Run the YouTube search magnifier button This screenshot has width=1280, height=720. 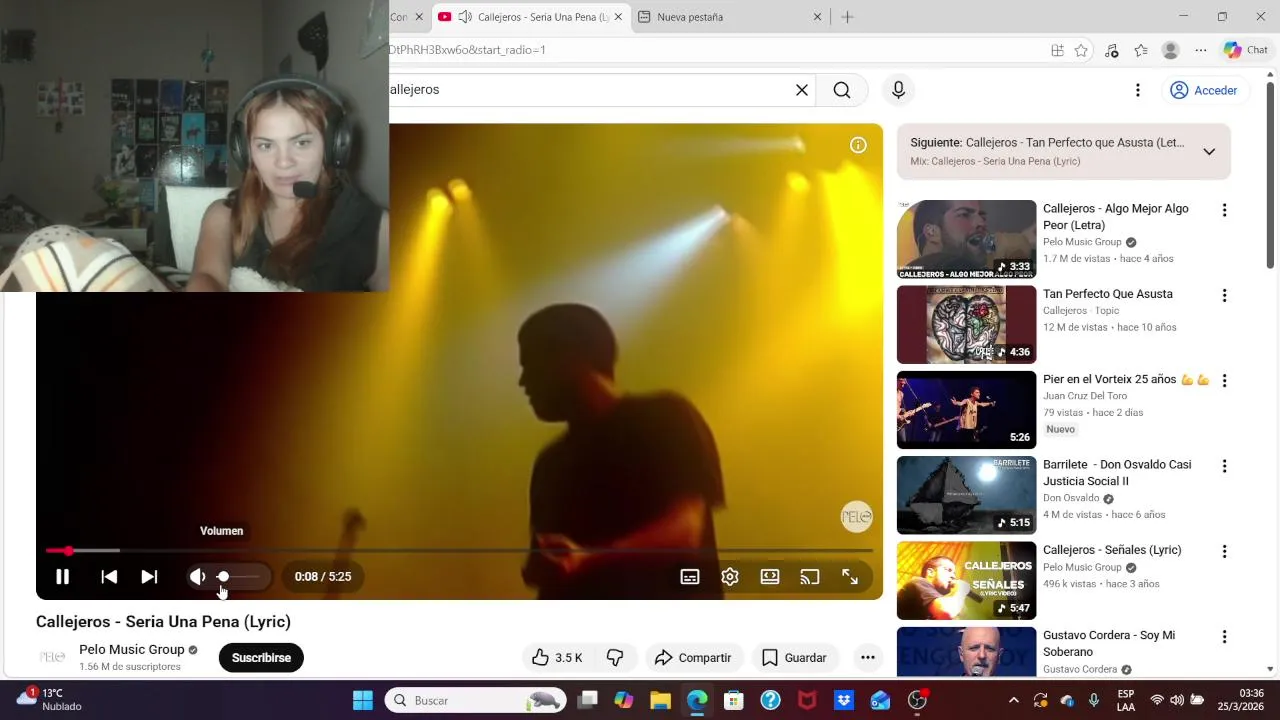point(842,90)
